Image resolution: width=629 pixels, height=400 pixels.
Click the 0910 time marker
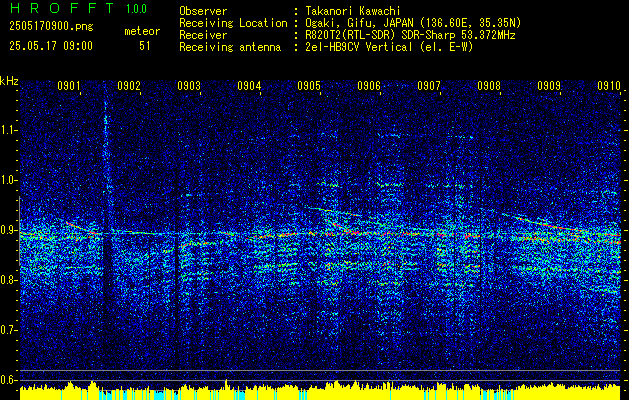pos(609,85)
